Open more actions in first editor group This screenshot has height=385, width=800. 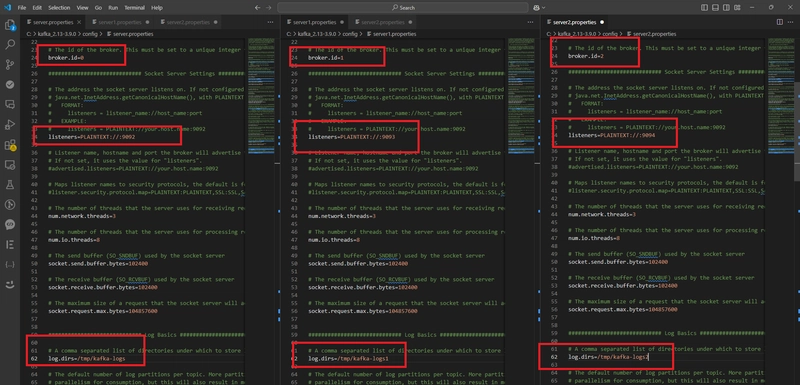(270, 22)
